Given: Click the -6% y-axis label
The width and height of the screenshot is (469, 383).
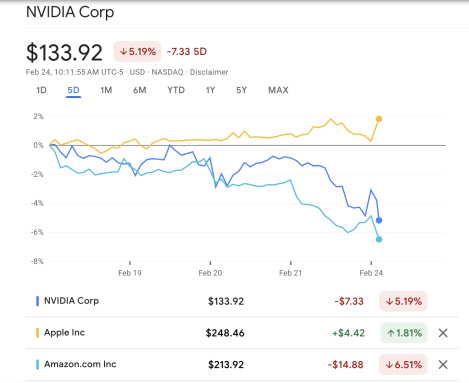Looking at the screenshot, I should 37,232.
